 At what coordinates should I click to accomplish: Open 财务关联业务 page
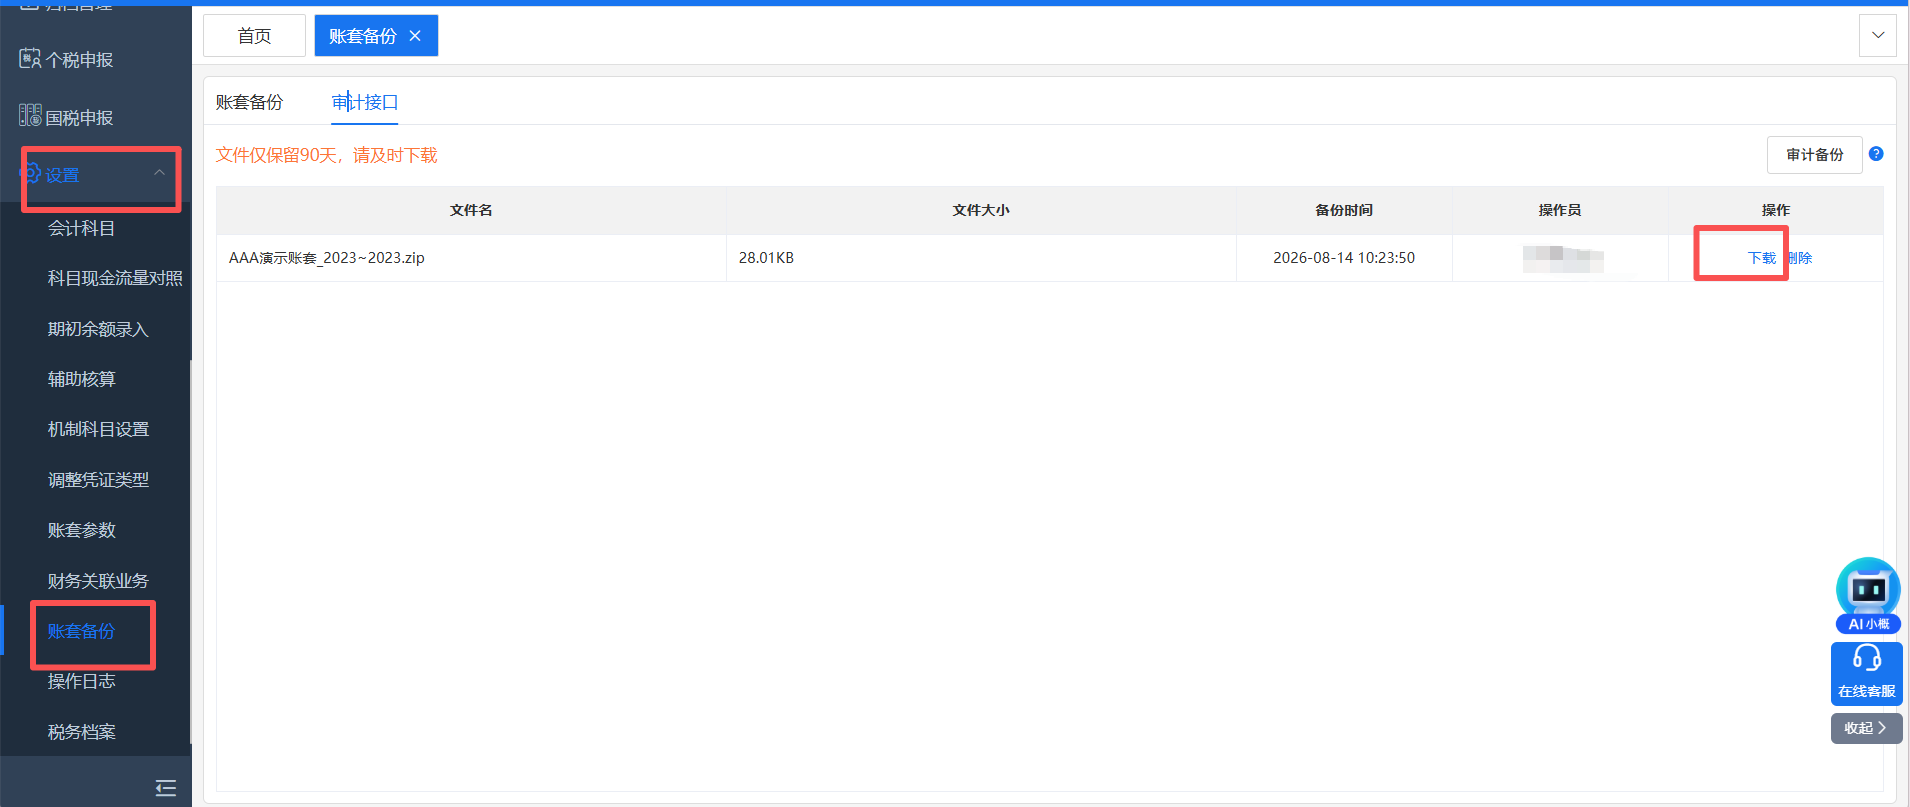click(98, 581)
